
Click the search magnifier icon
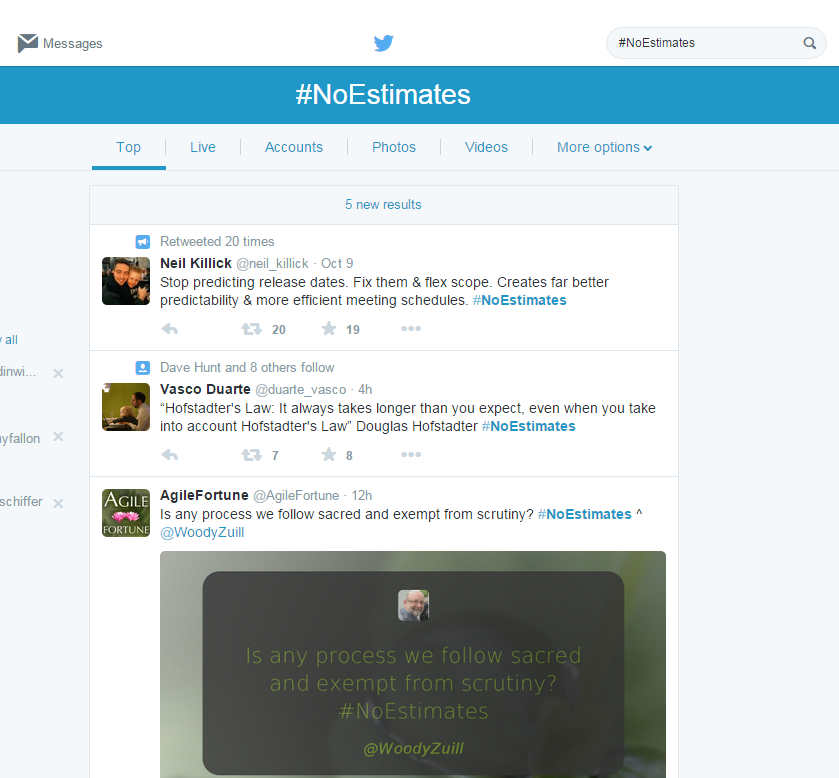[x=809, y=43]
